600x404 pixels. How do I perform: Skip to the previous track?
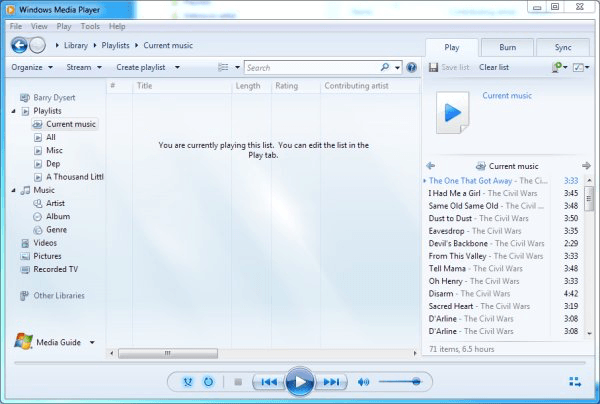coord(269,382)
